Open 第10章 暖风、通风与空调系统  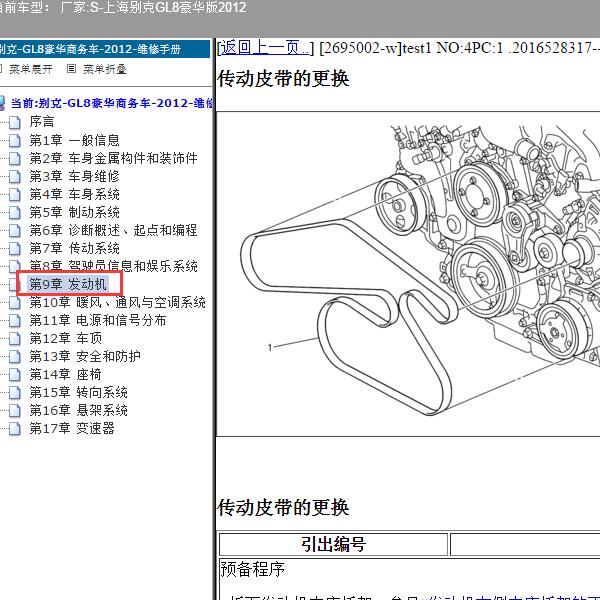(x=117, y=302)
